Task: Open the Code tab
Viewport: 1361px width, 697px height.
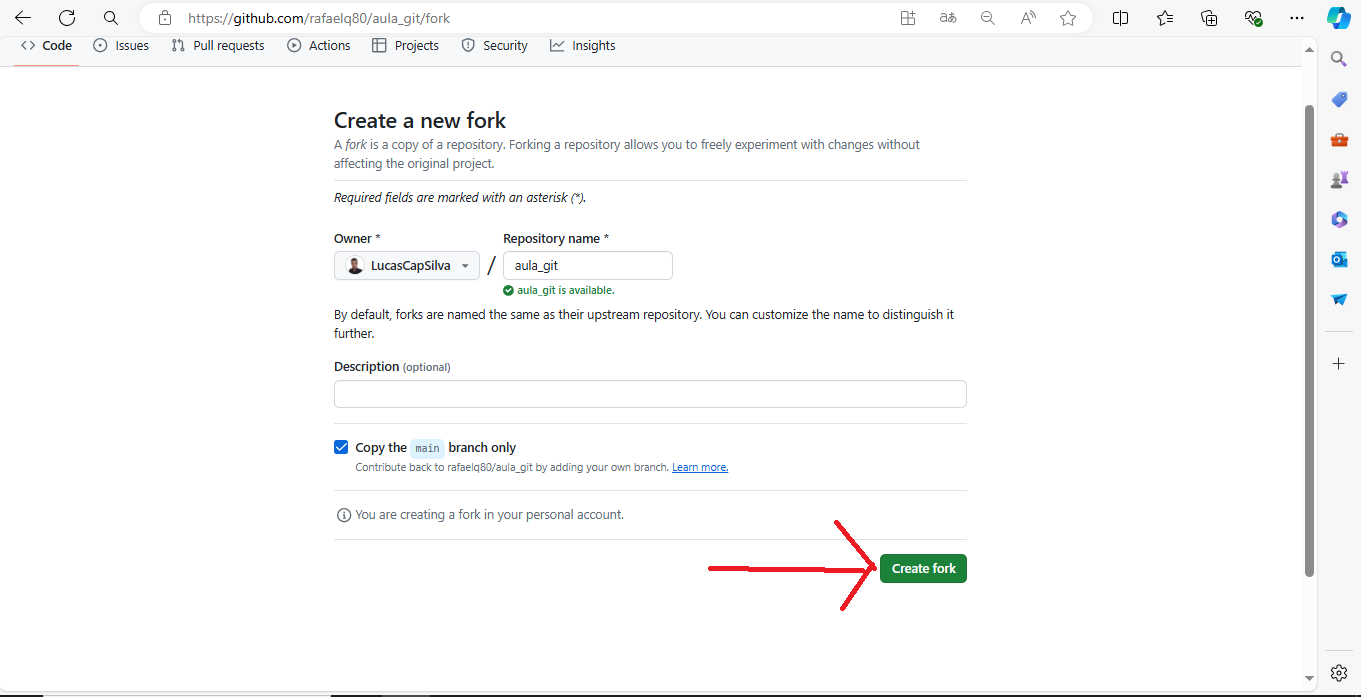Action: coord(46,45)
